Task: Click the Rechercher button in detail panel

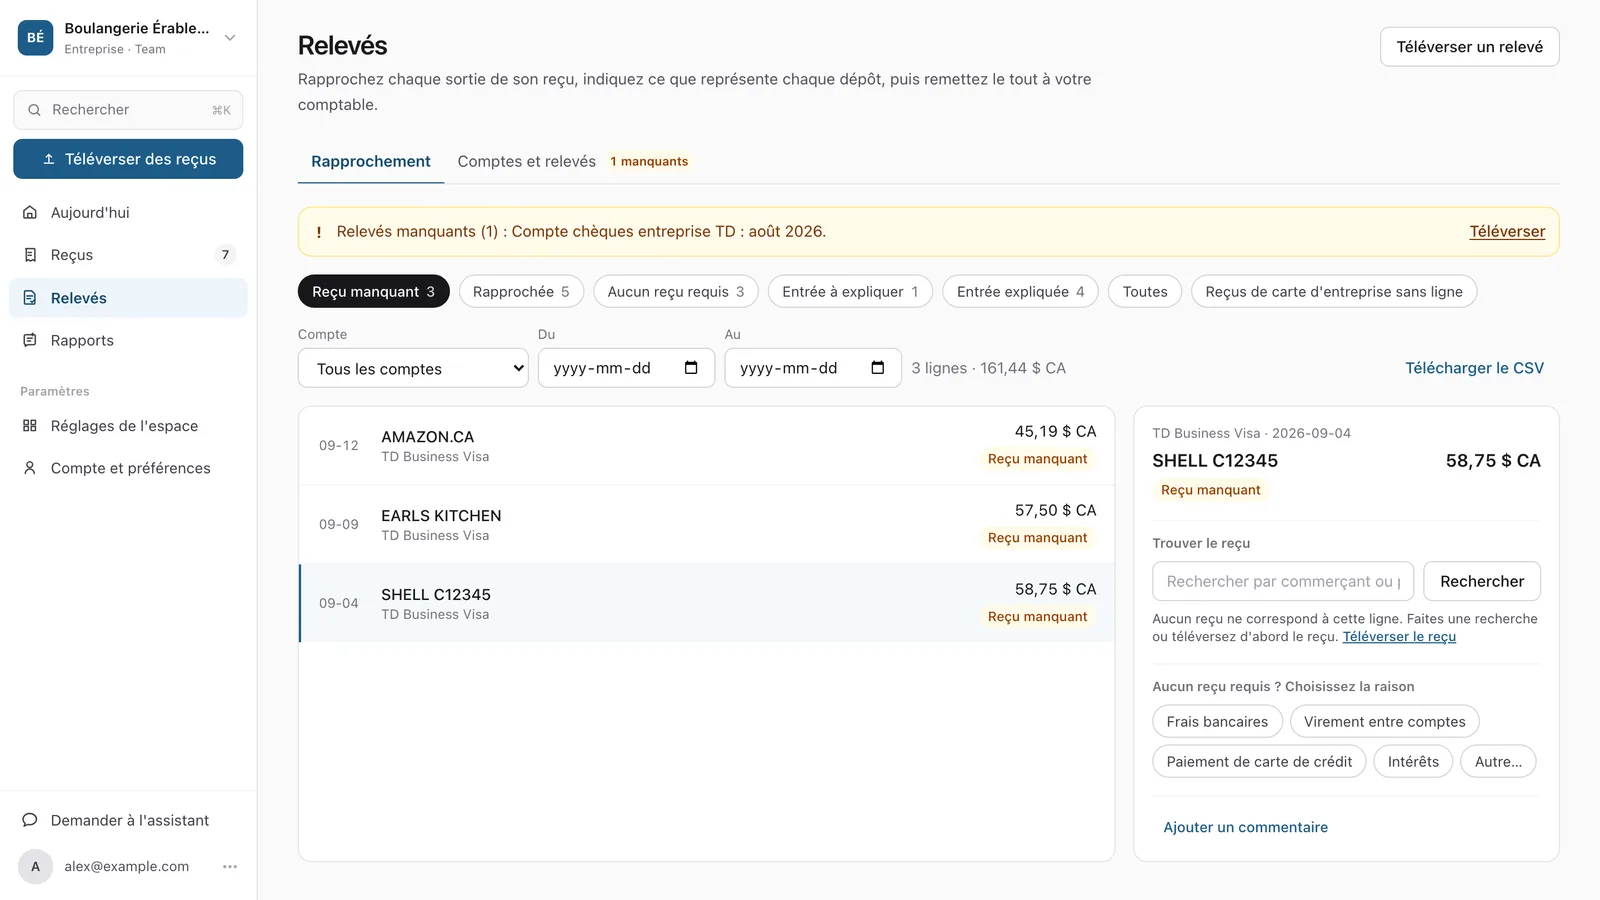Action: point(1482,581)
